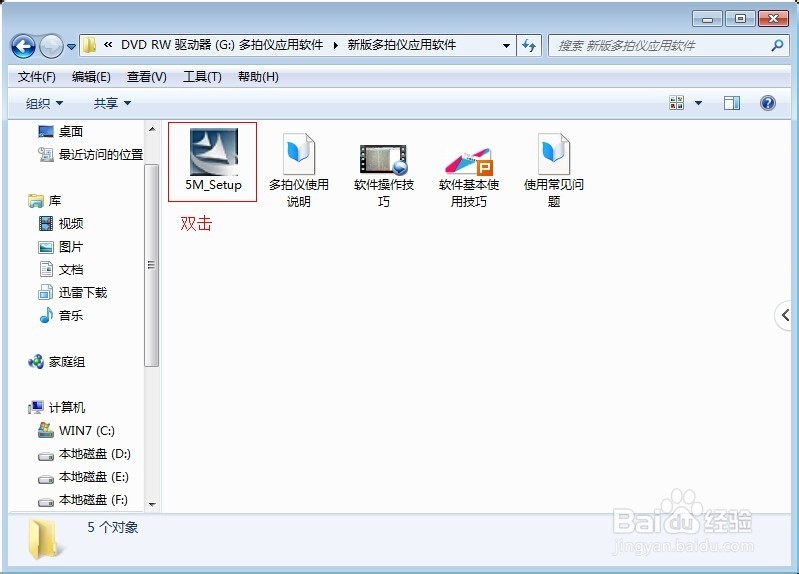Select 桌面 in navigation pane

coord(61,132)
